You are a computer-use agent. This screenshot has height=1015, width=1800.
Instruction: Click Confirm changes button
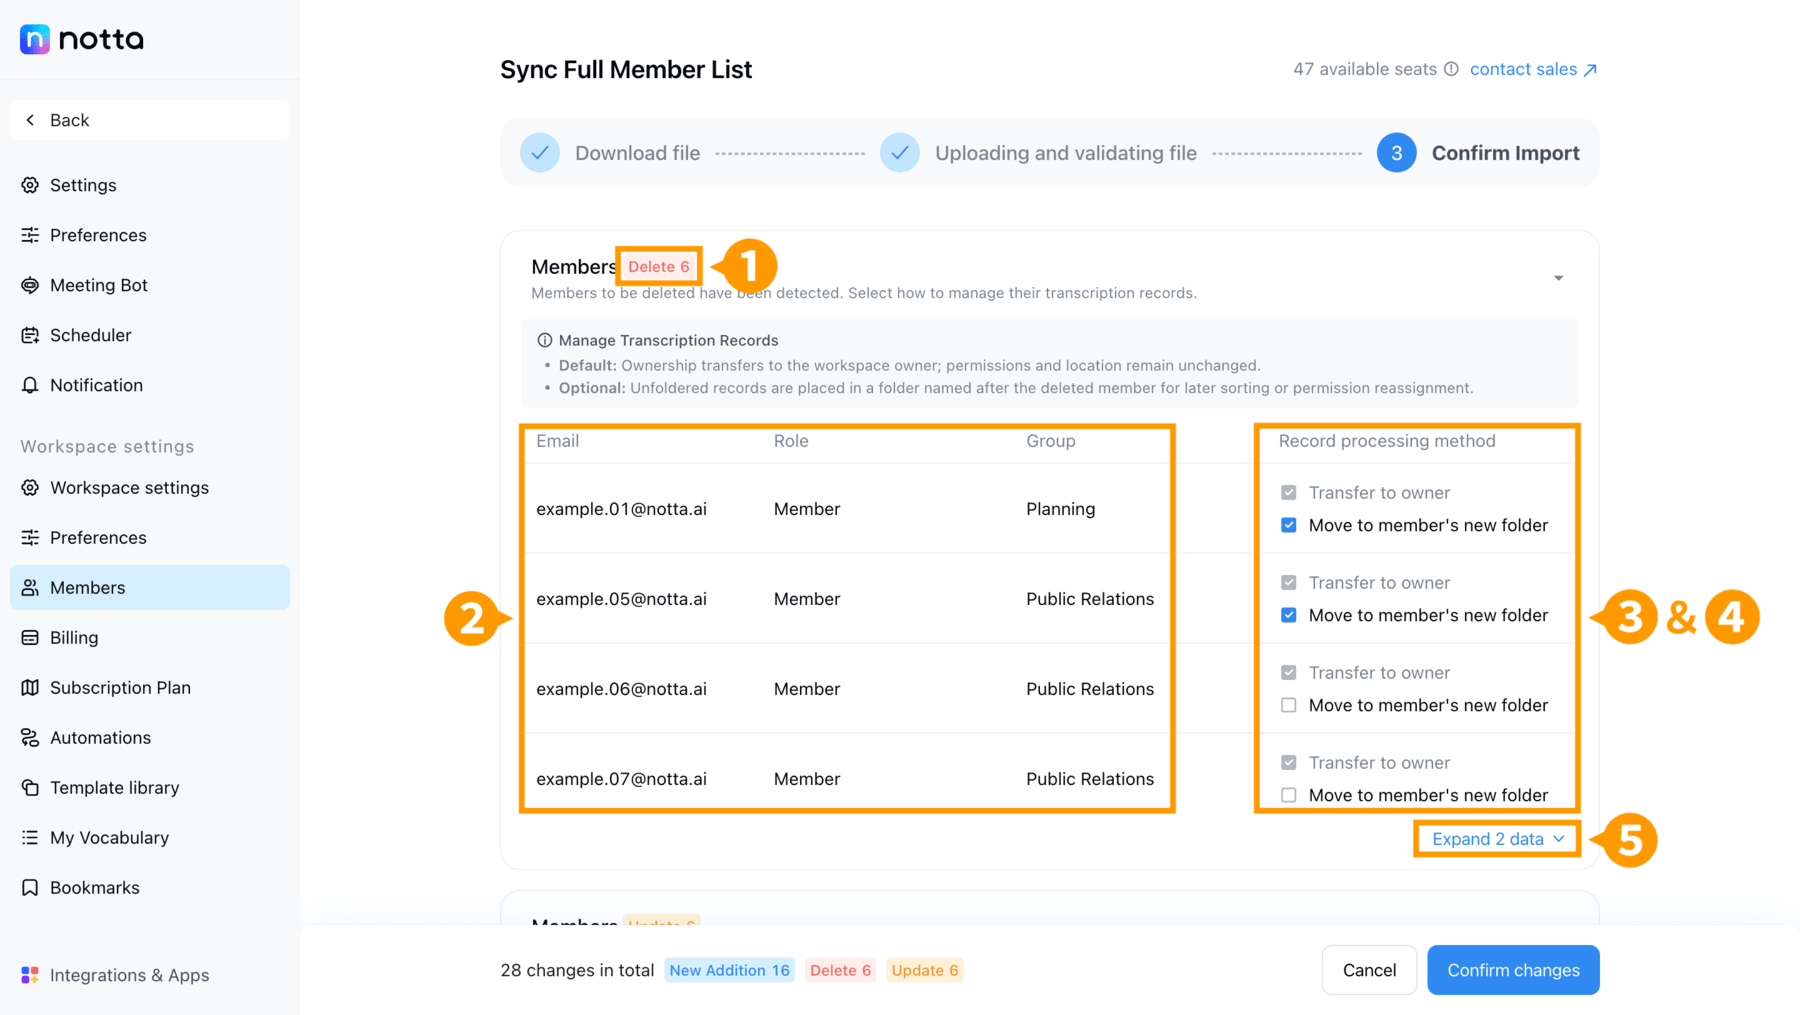tap(1513, 970)
